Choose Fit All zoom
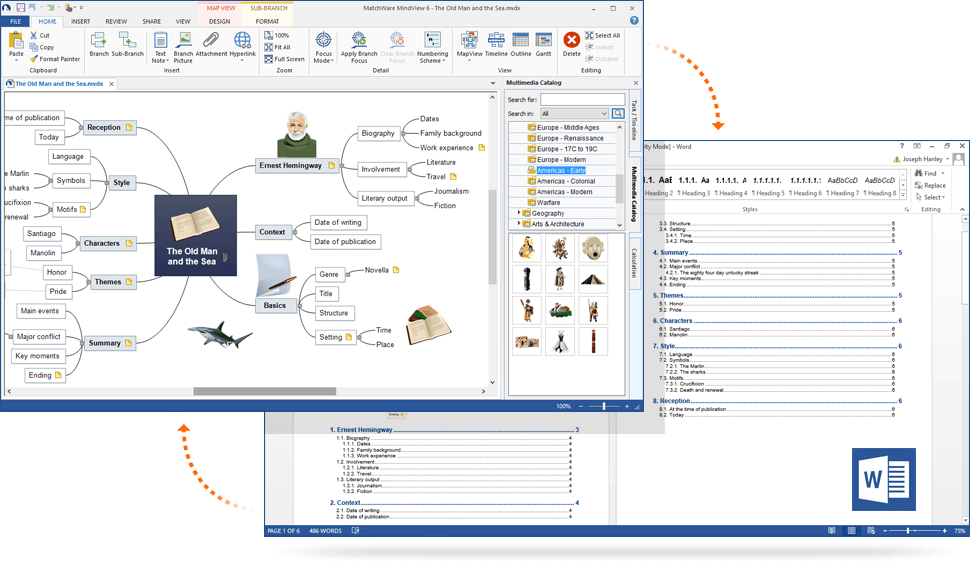This screenshot has height=563, width=970. (x=277, y=47)
